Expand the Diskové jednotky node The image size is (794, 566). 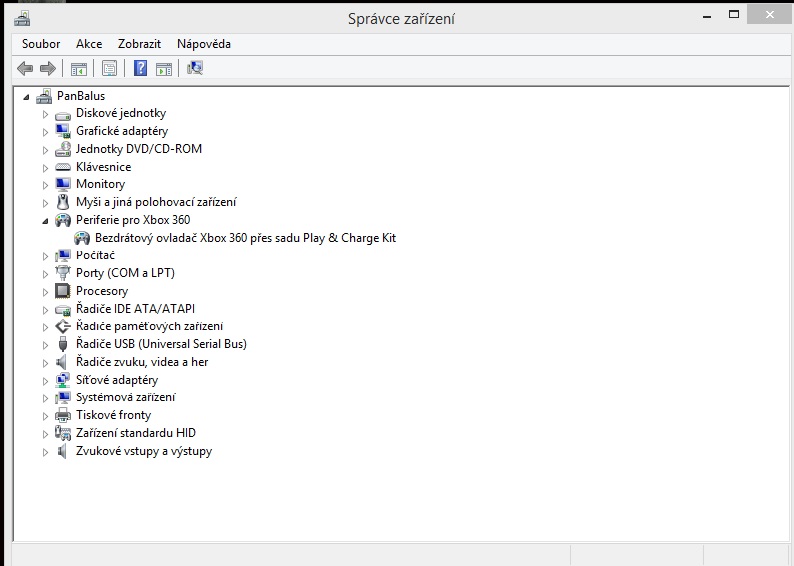pos(45,114)
